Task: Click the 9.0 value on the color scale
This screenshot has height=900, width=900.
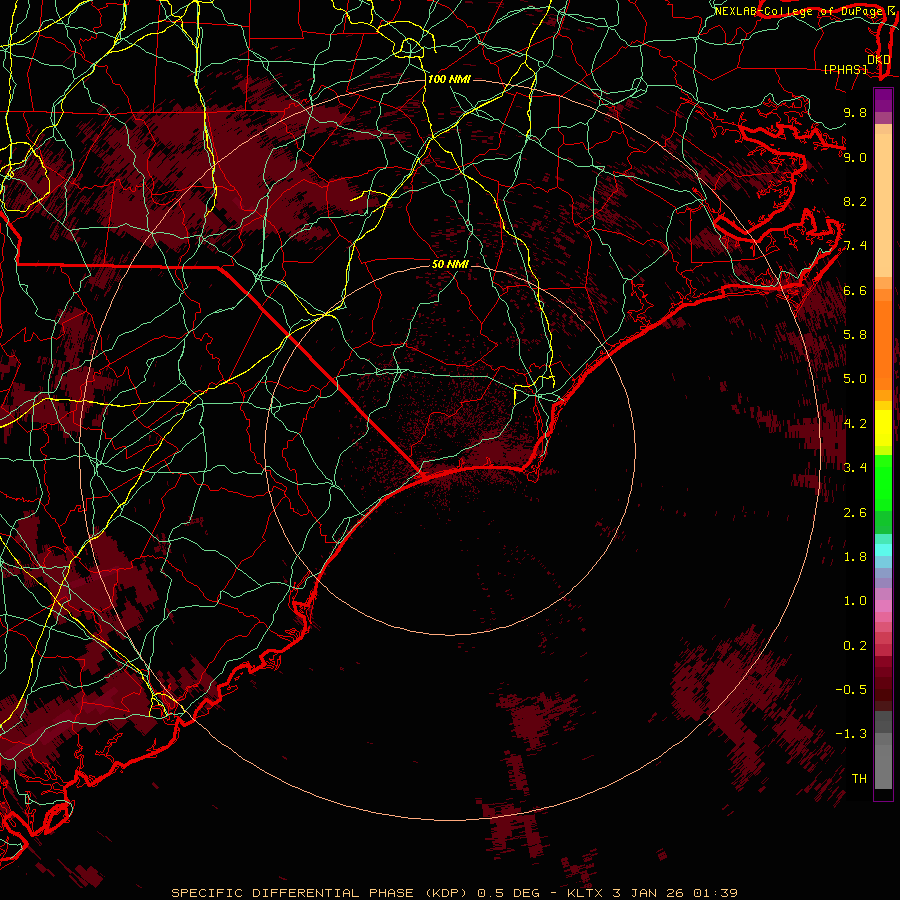Action: (x=855, y=157)
